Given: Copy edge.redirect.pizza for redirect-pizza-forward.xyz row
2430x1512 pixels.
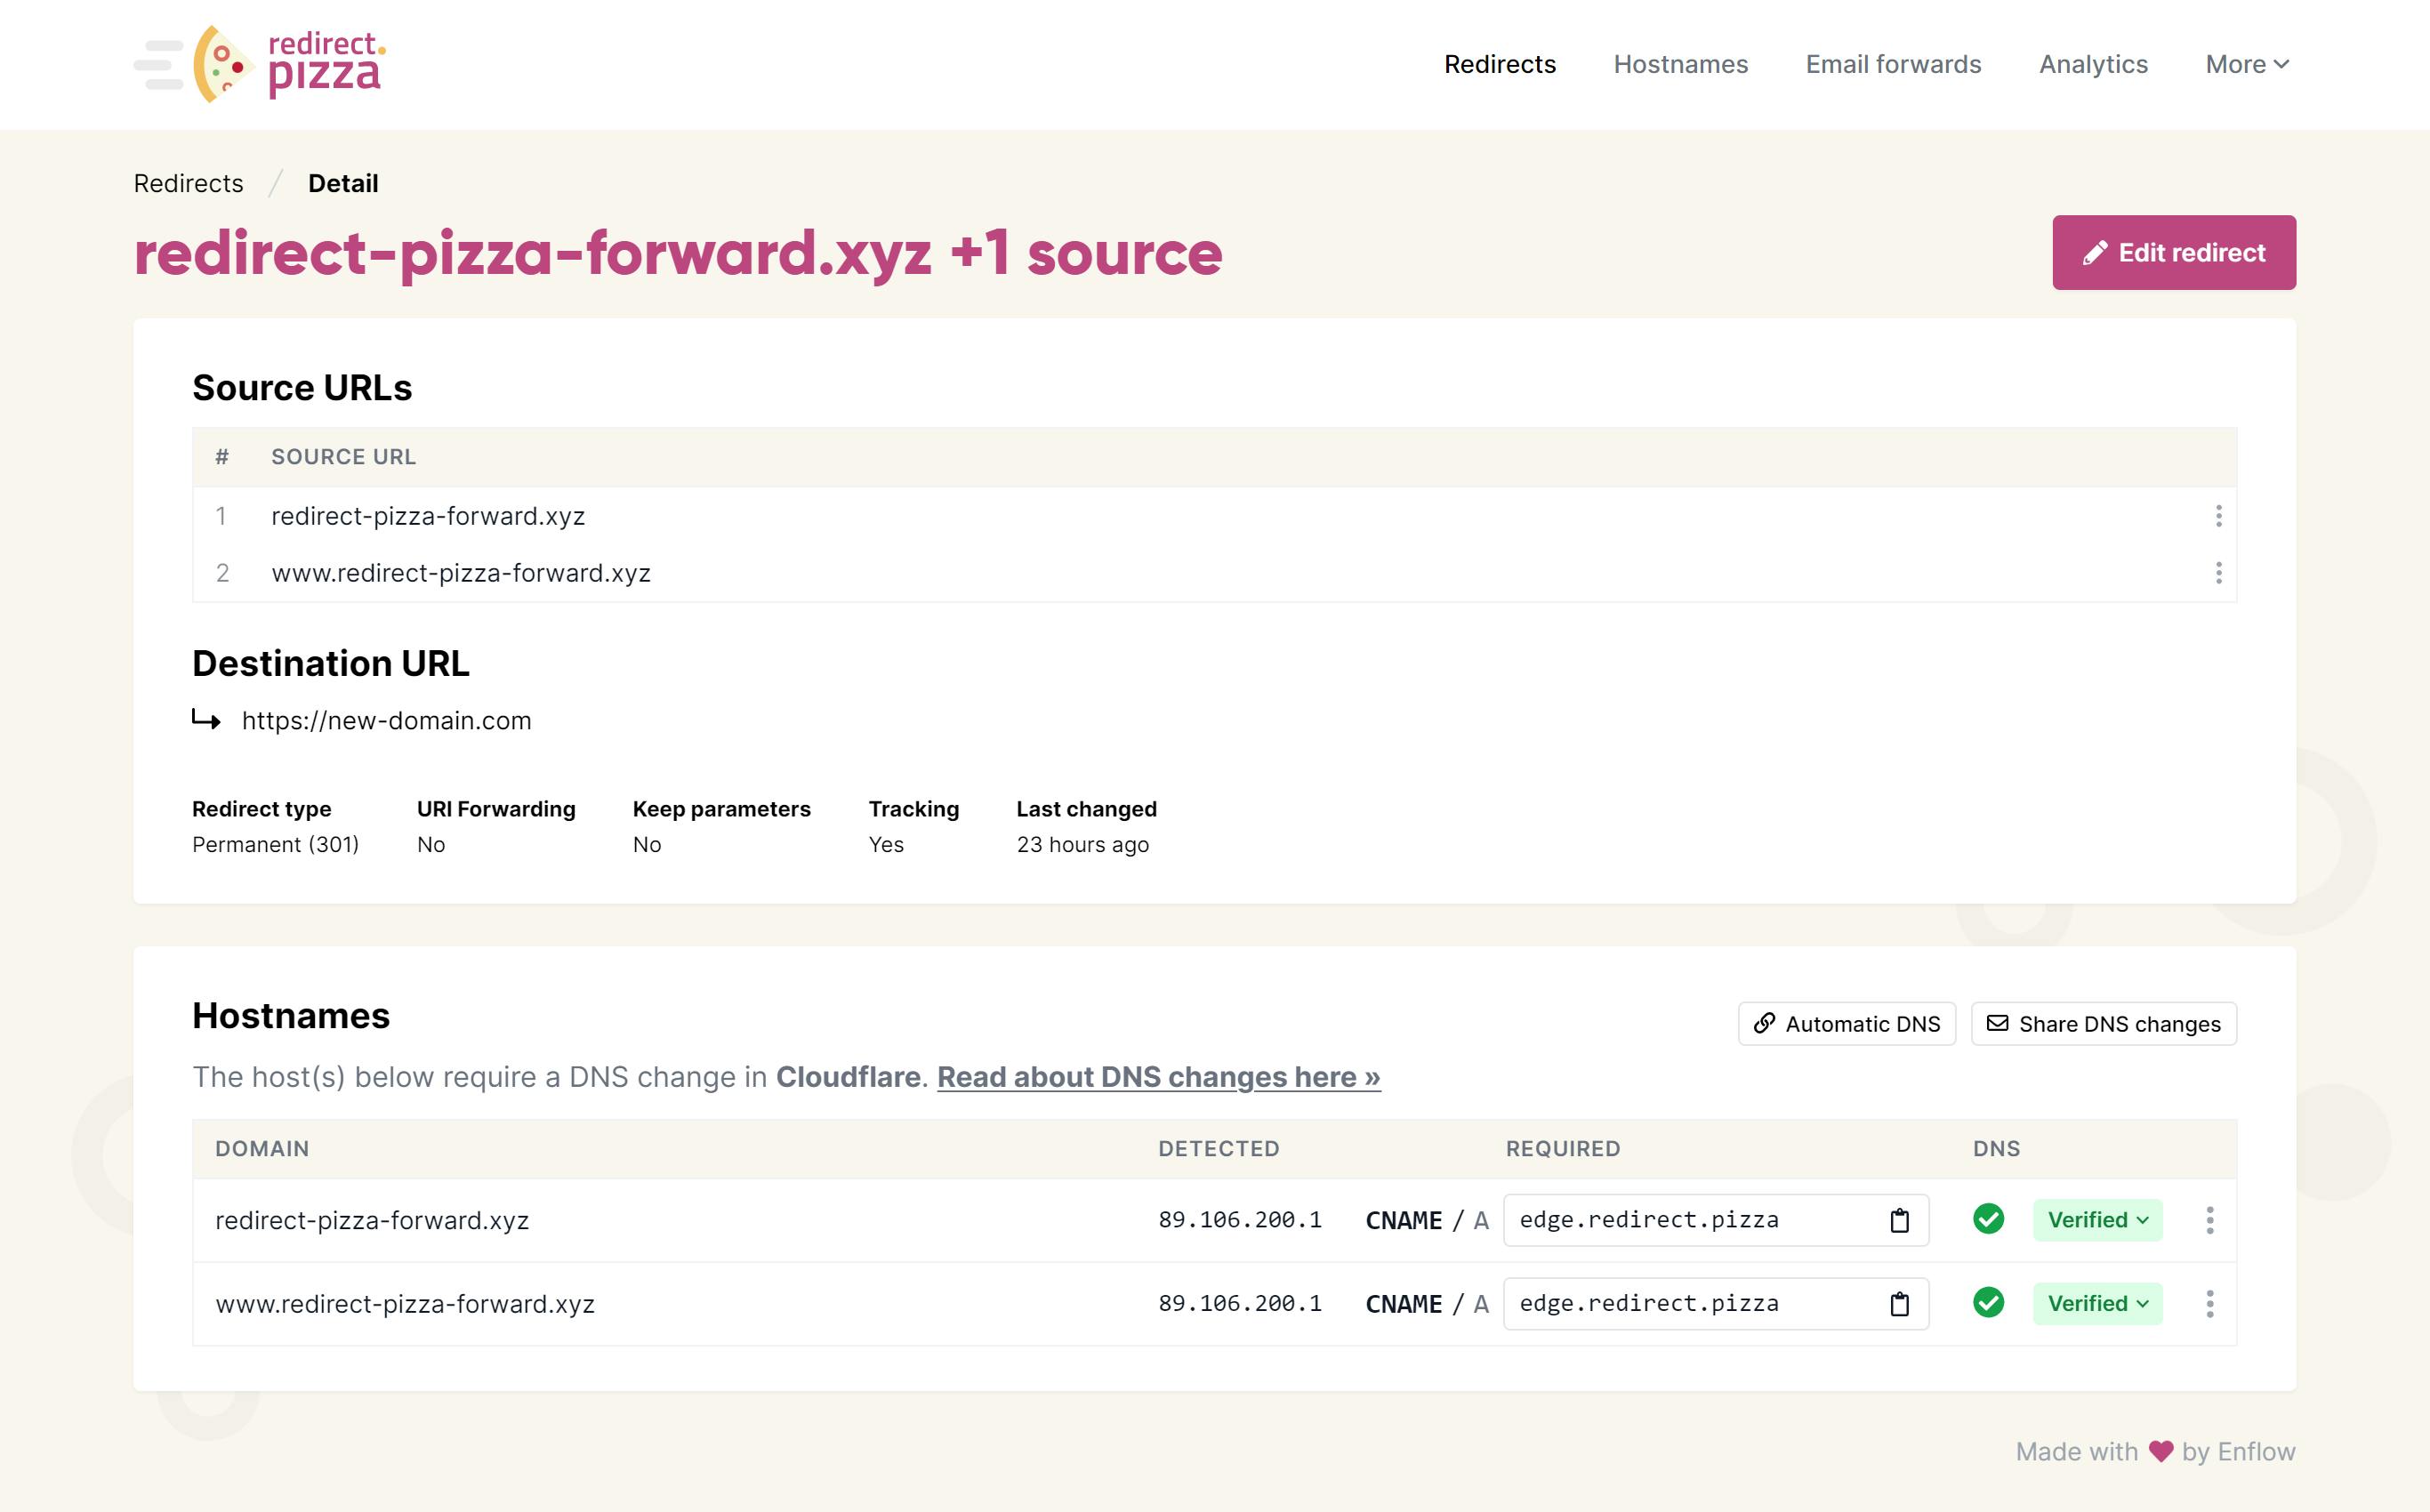Looking at the screenshot, I should click(1899, 1220).
